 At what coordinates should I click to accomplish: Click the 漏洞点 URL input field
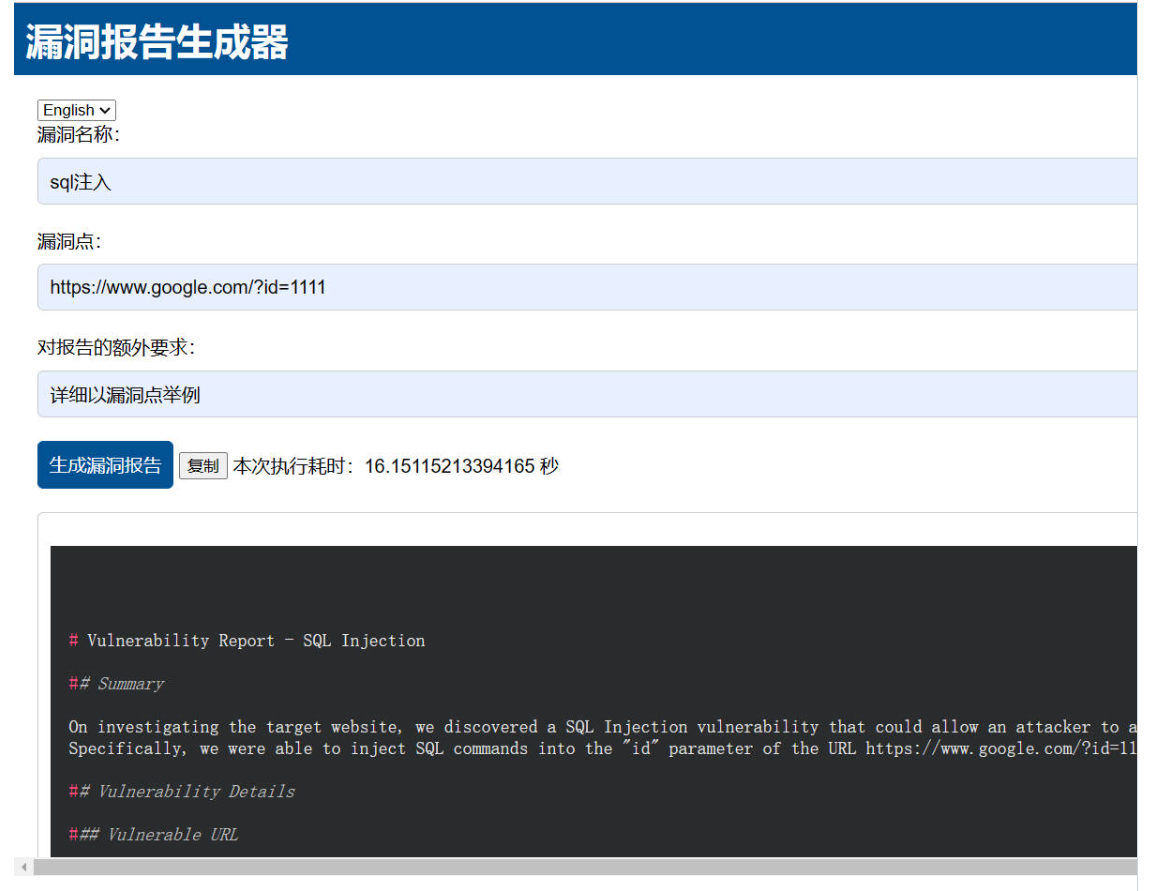(587, 287)
